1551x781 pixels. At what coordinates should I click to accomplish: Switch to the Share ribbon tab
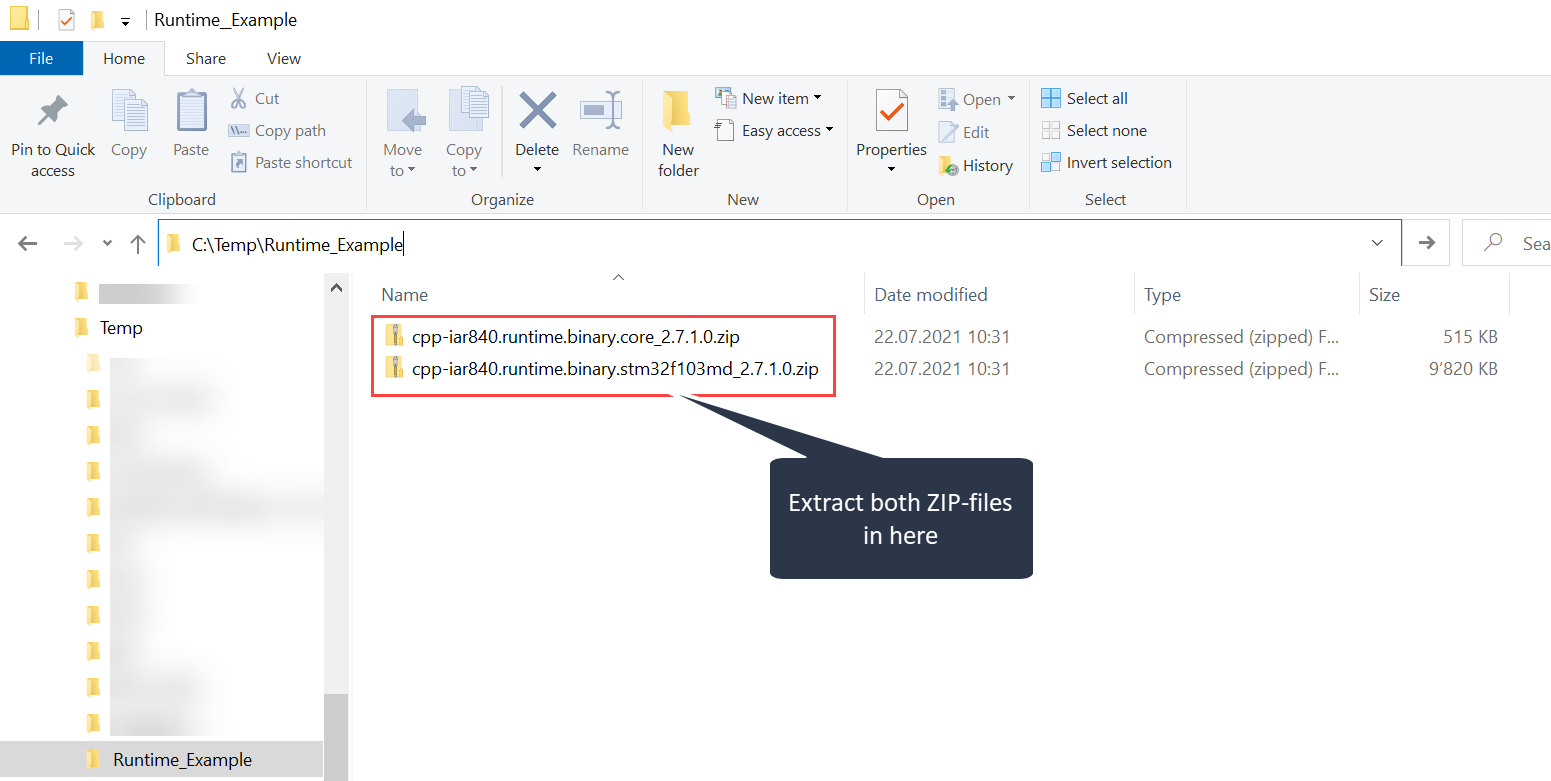tap(206, 58)
